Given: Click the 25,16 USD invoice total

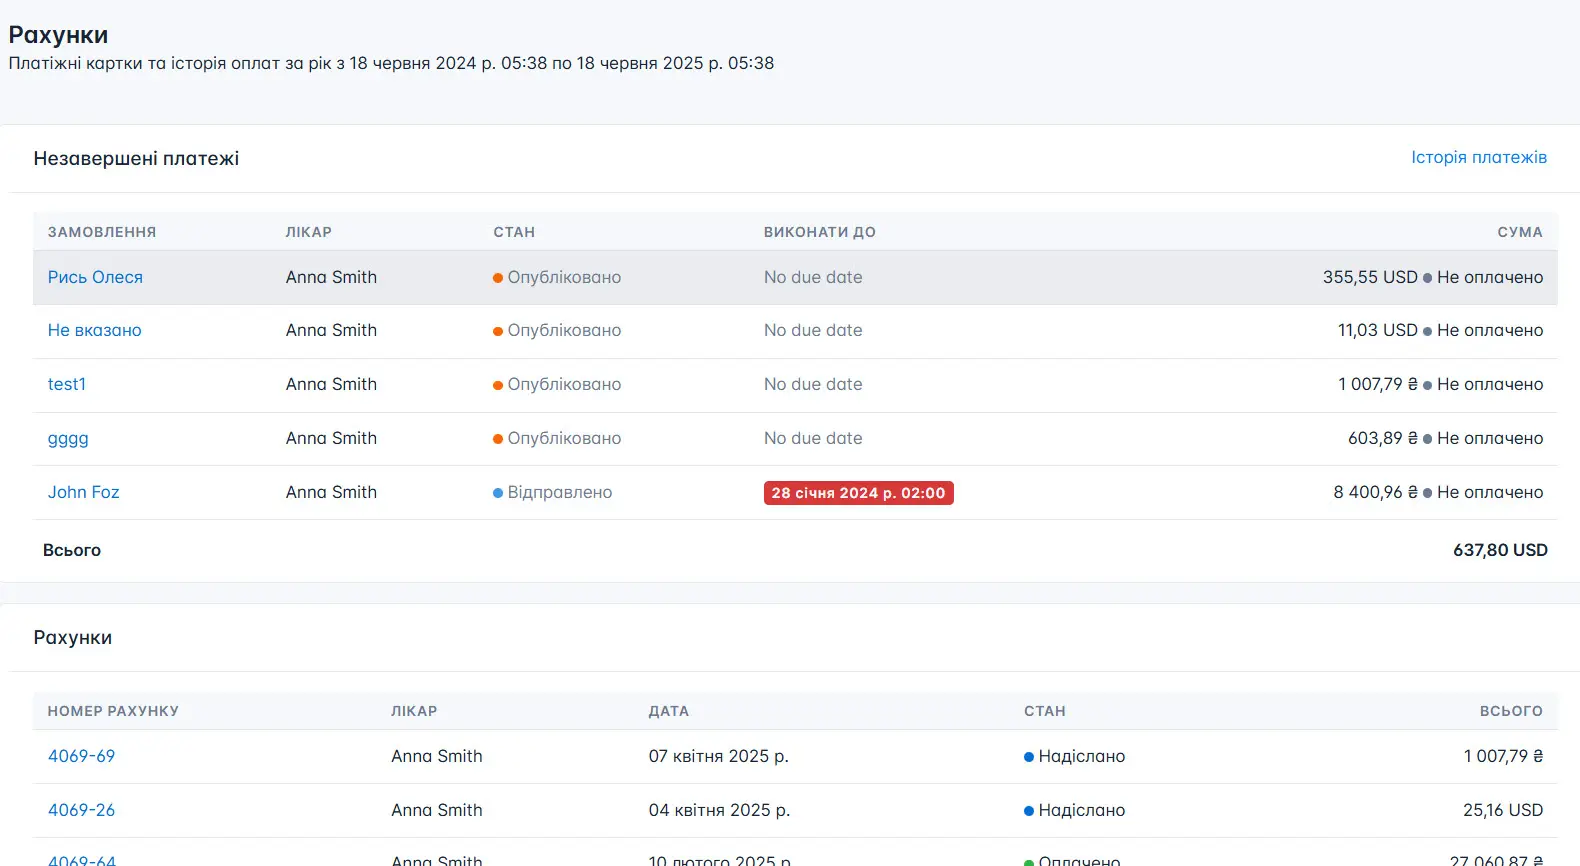Looking at the screenshot, I should [x=1503, y=810].
